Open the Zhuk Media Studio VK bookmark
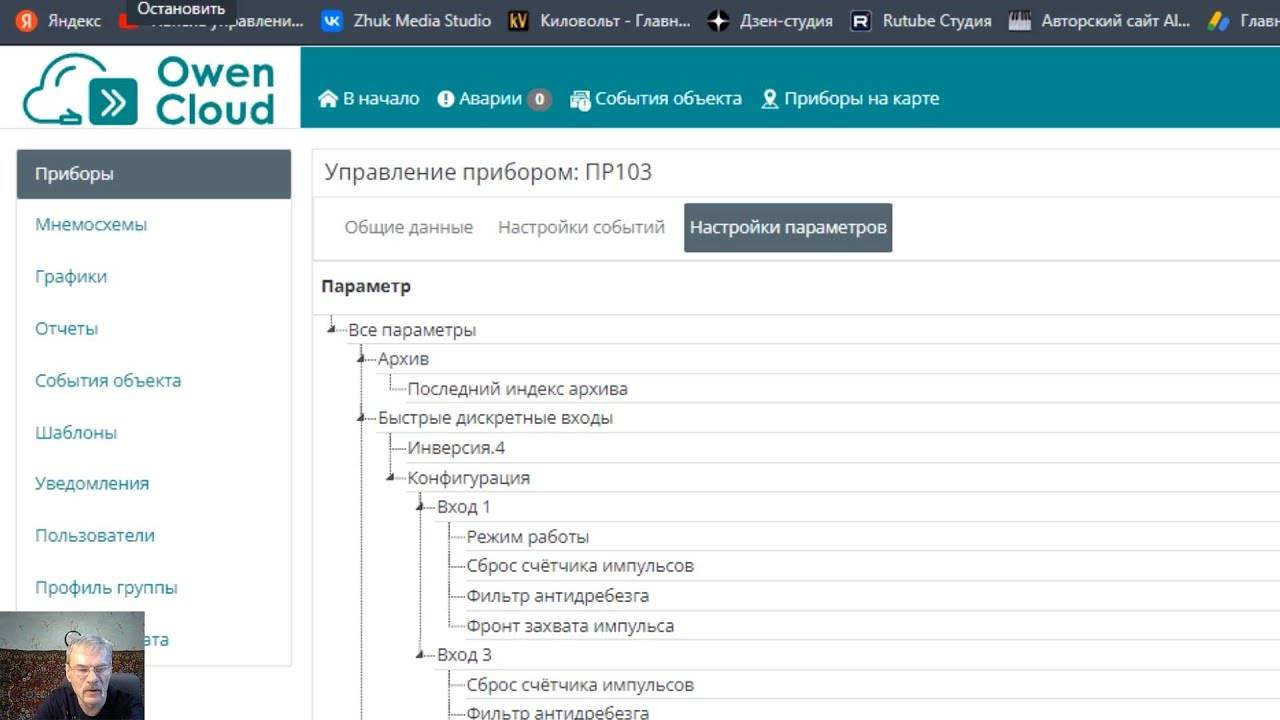The width and height of the screenshot is (1280, 720). click(332, 21)
